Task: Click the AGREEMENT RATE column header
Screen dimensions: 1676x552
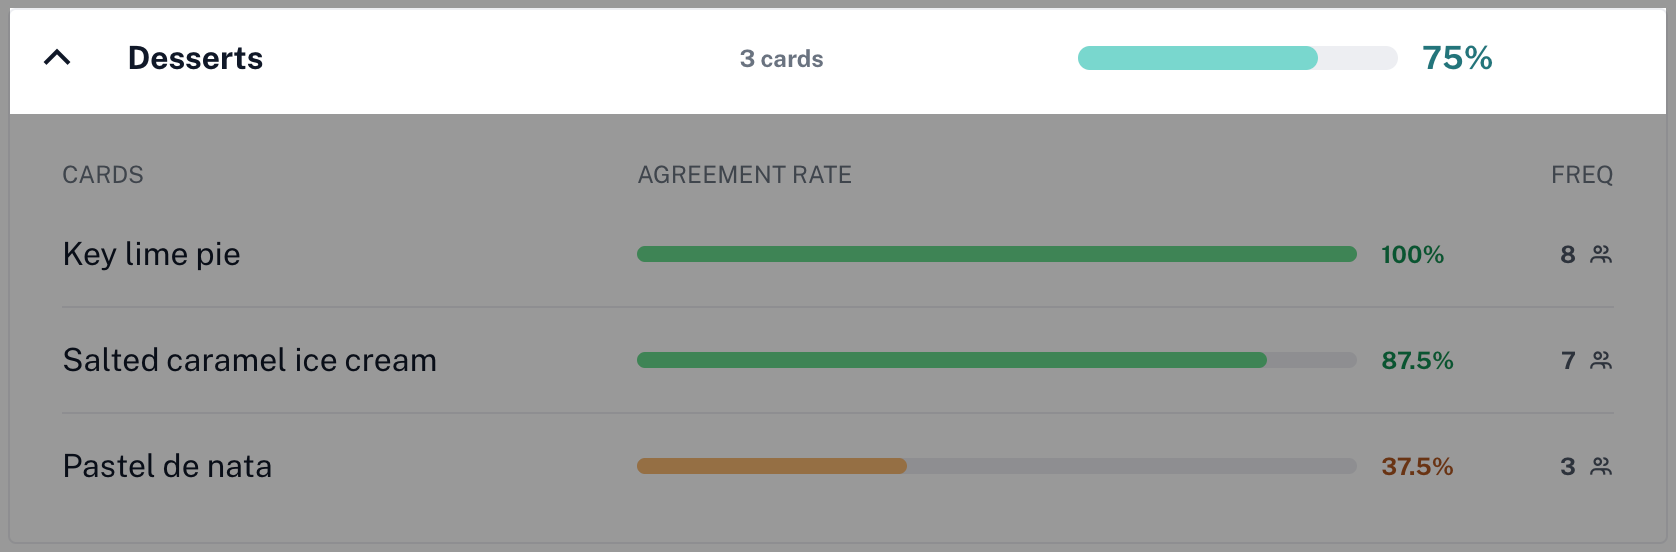Action: pyautogui.click(x=744, y=175)
